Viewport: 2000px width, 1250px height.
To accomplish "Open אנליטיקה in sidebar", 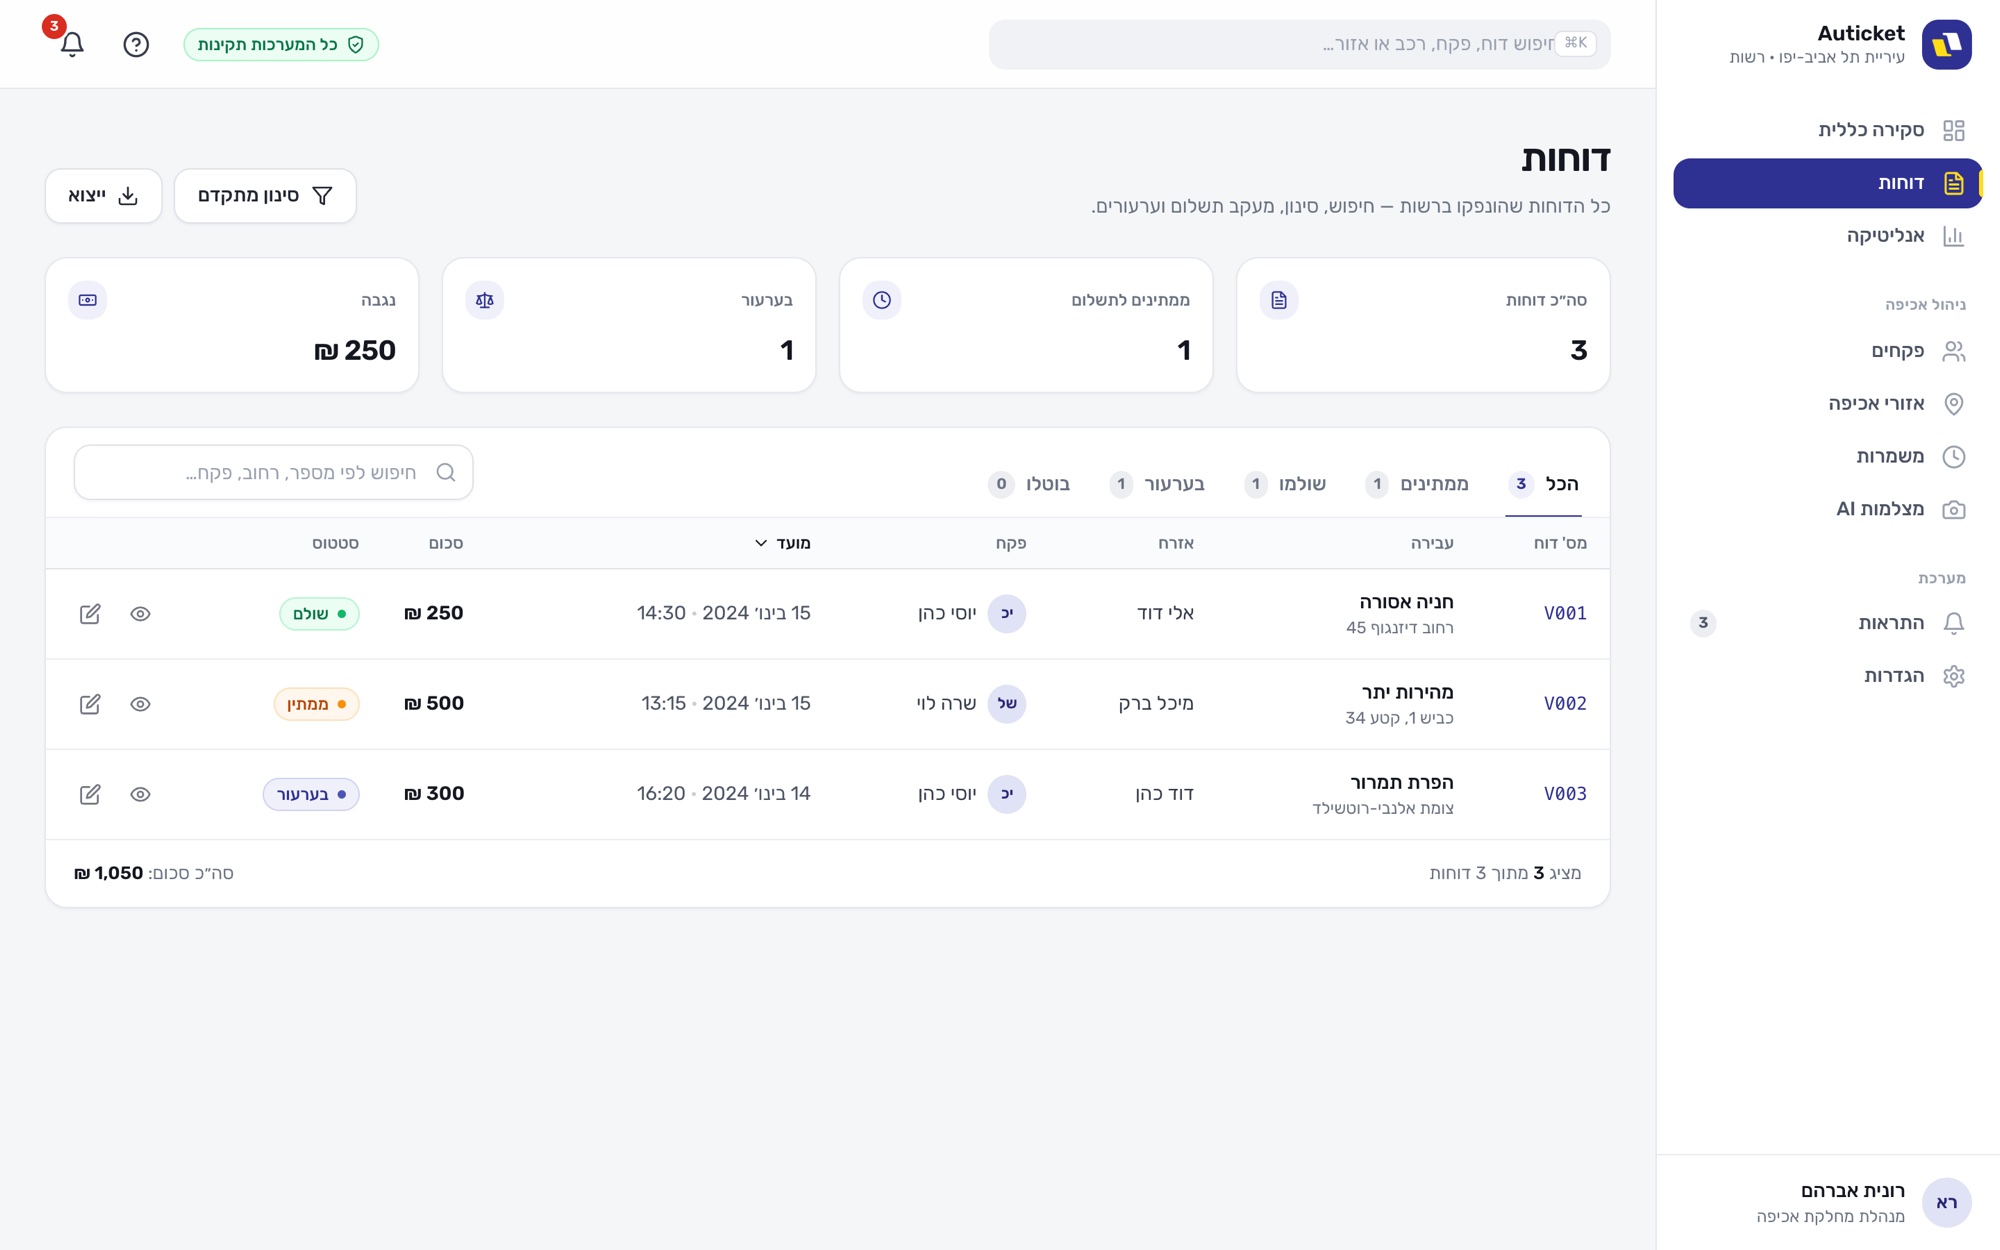I will click(1828, 236).
